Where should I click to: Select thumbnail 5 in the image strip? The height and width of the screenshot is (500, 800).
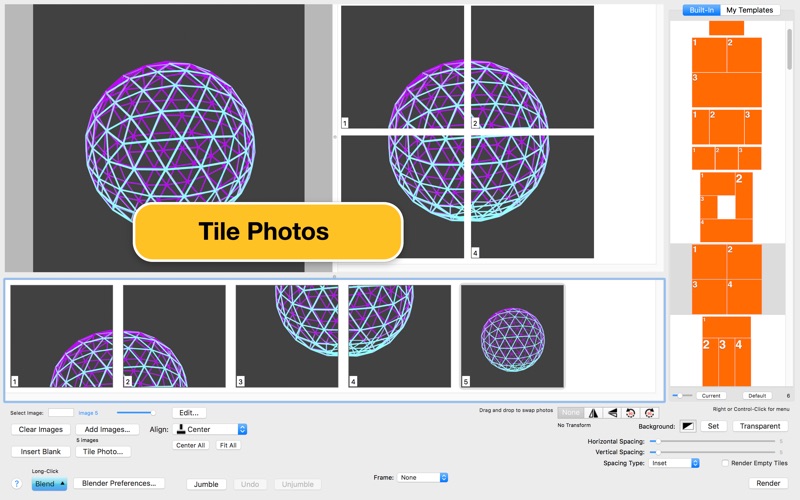512,336
